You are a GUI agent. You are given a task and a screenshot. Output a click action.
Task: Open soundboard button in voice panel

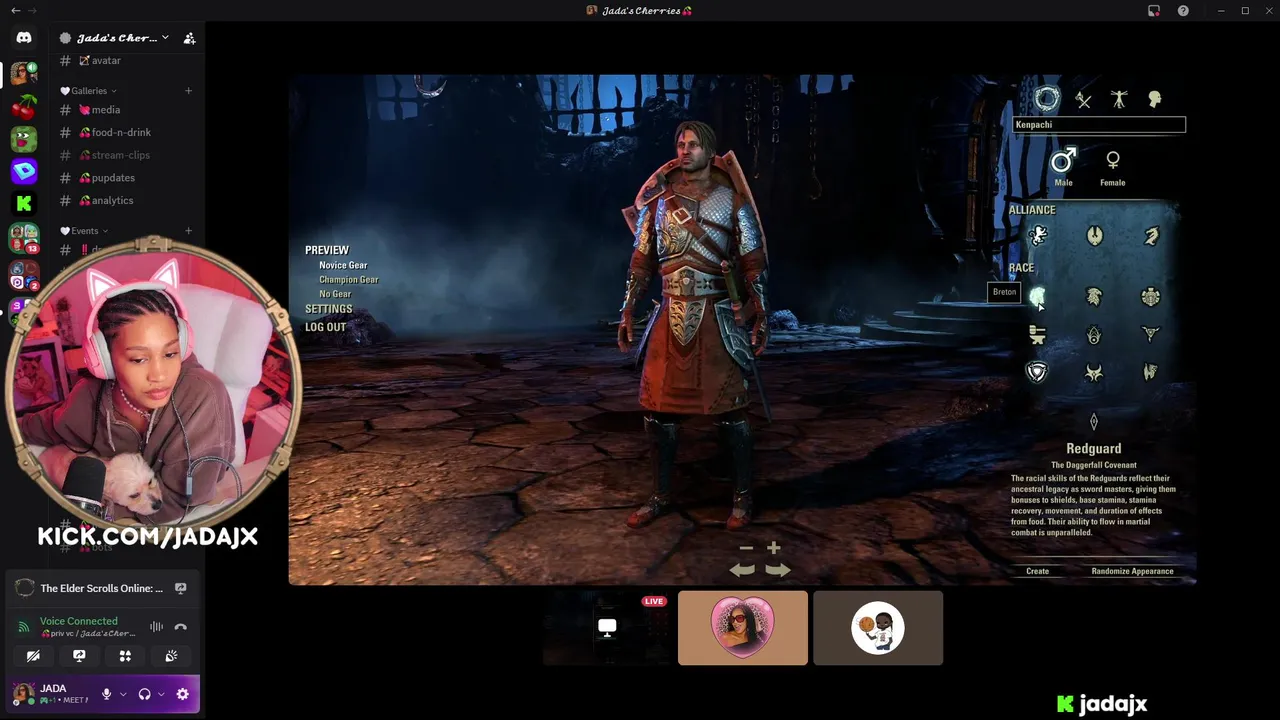pos(171,656)
